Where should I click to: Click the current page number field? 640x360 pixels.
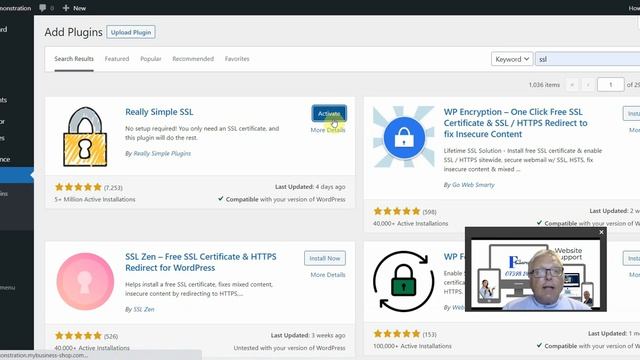point(611,84)
